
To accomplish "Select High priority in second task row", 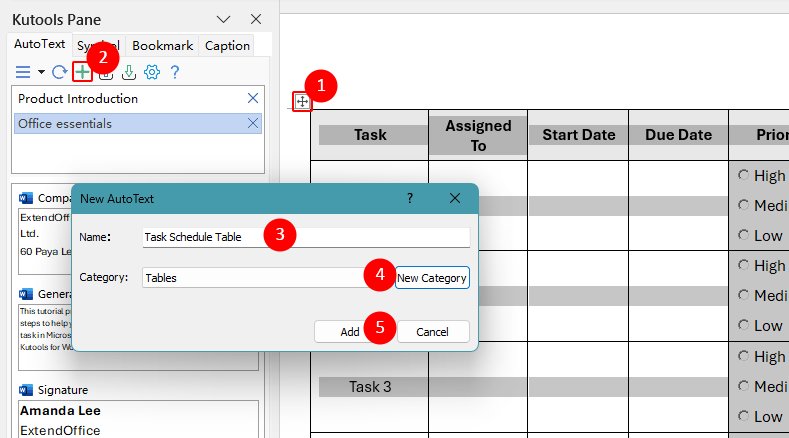I will point(743,265).
